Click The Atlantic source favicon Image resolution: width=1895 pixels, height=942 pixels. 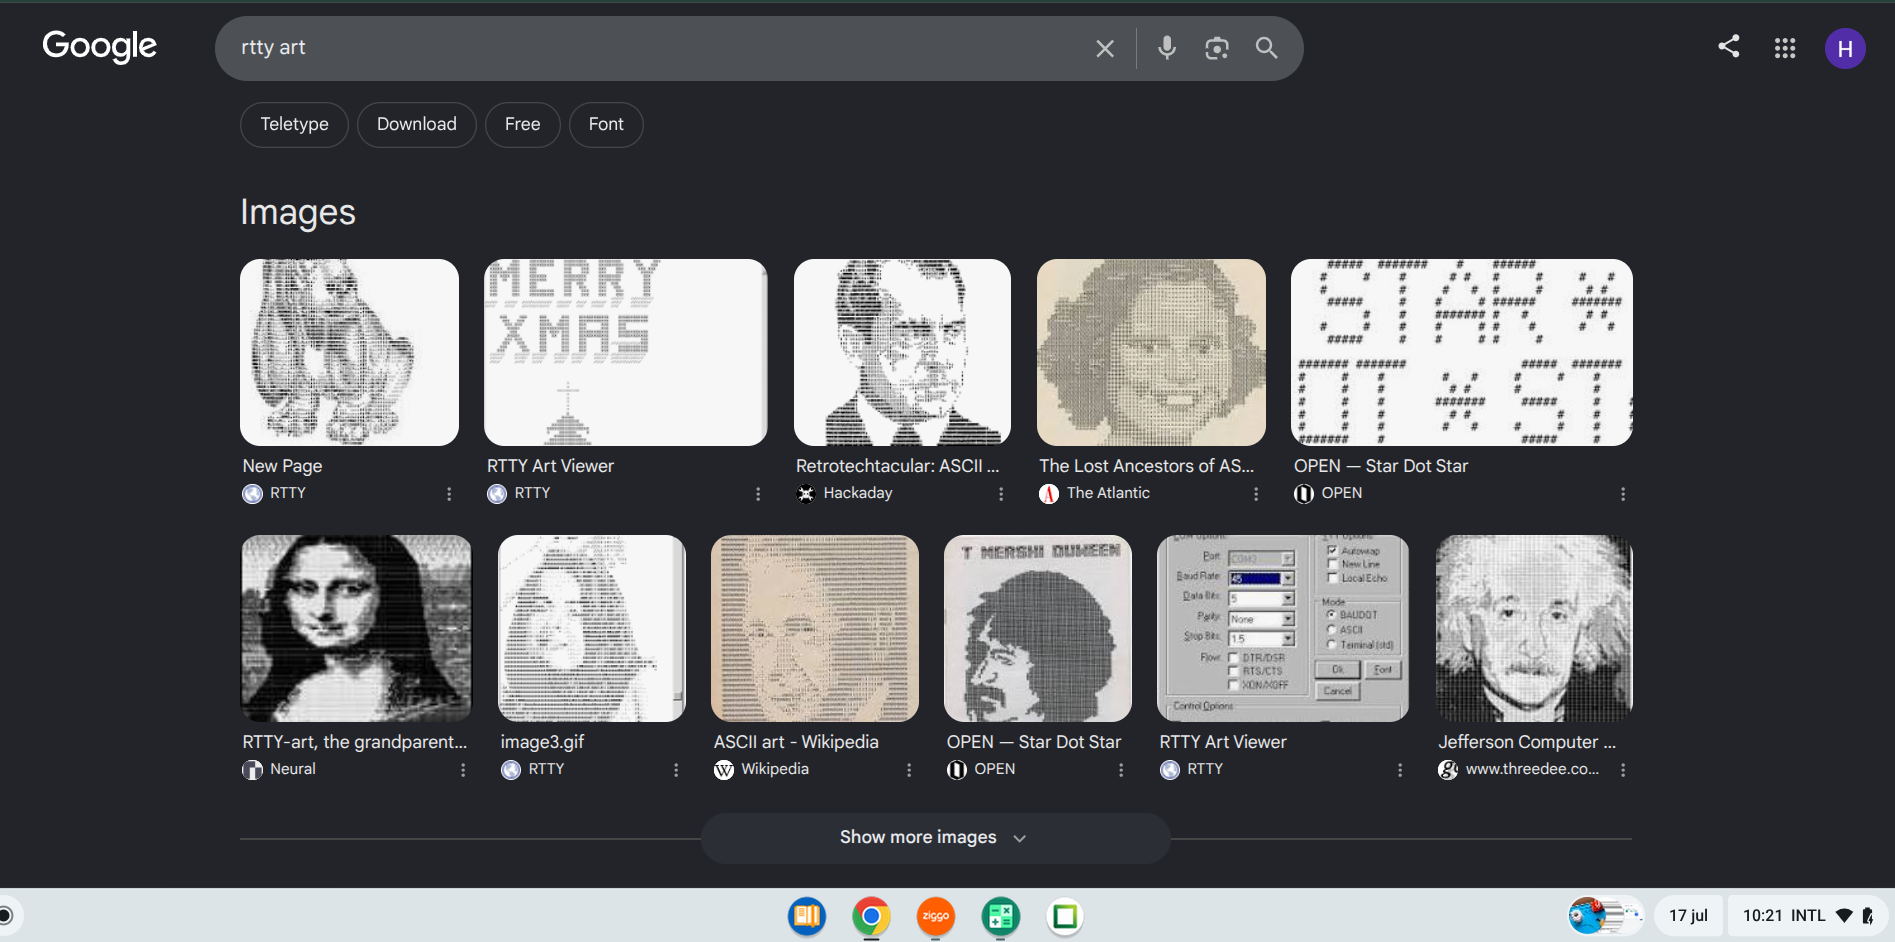coord(1049,493)
